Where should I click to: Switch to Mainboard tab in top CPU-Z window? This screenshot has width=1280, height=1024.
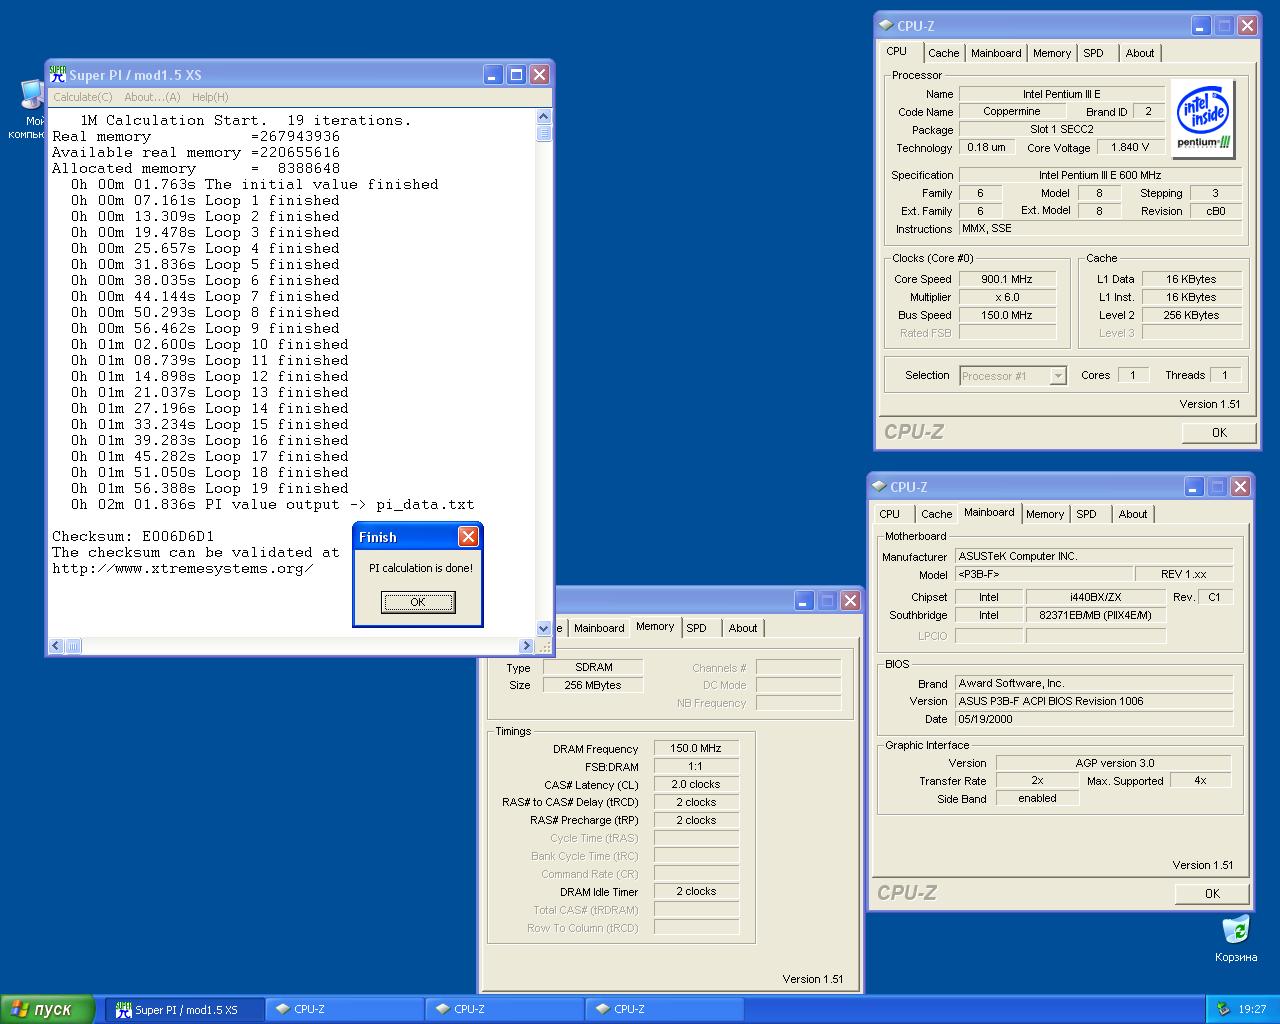pyautogui.click(x=996, y=53)
